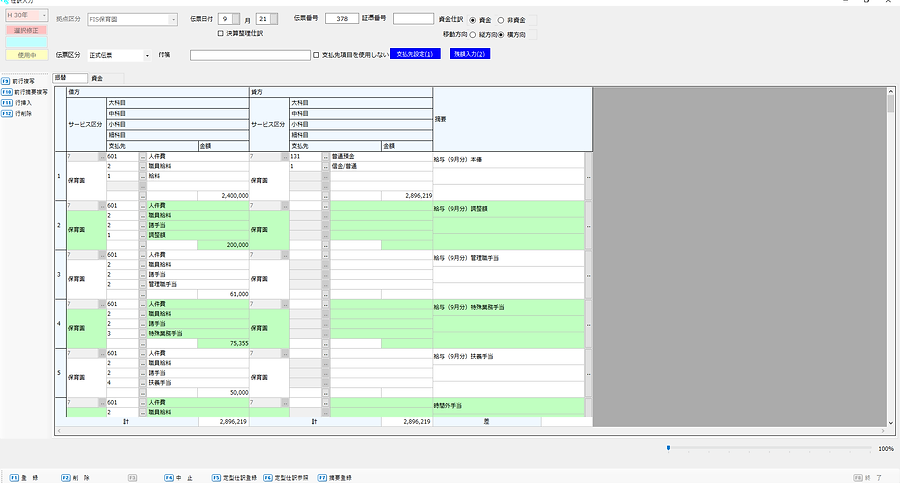Click the F10 previous summary copy shortcut
Screen dimensions: 900x483
pyautogui.click(x=25, y=92)
